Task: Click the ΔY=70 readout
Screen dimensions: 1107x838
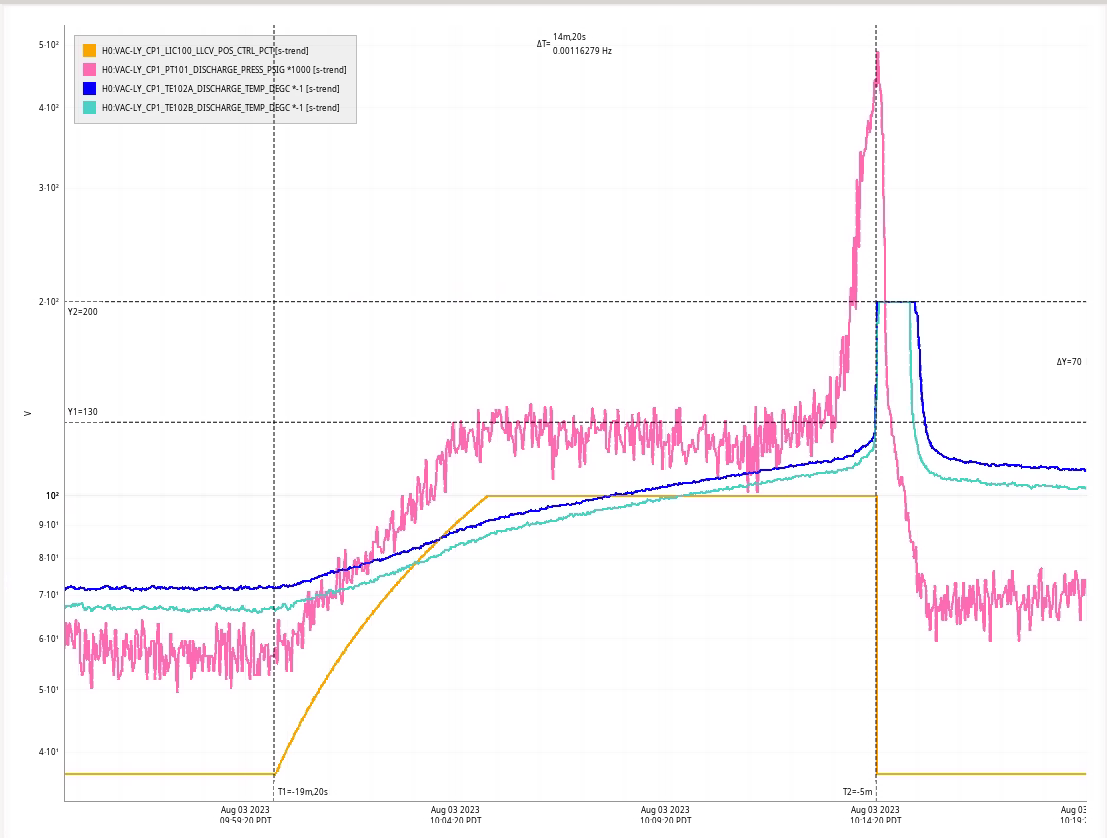Action: pos(1068,362)
